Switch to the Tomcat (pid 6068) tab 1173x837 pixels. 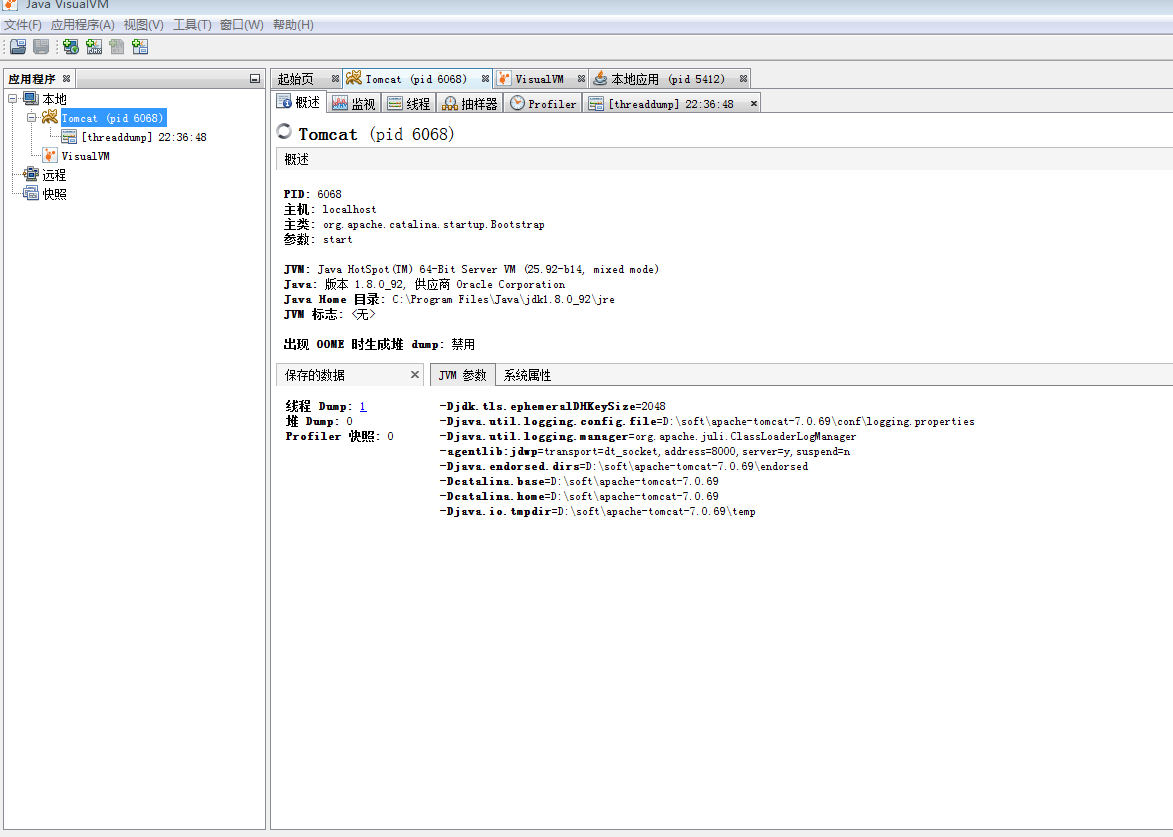(x=415, y=79)
